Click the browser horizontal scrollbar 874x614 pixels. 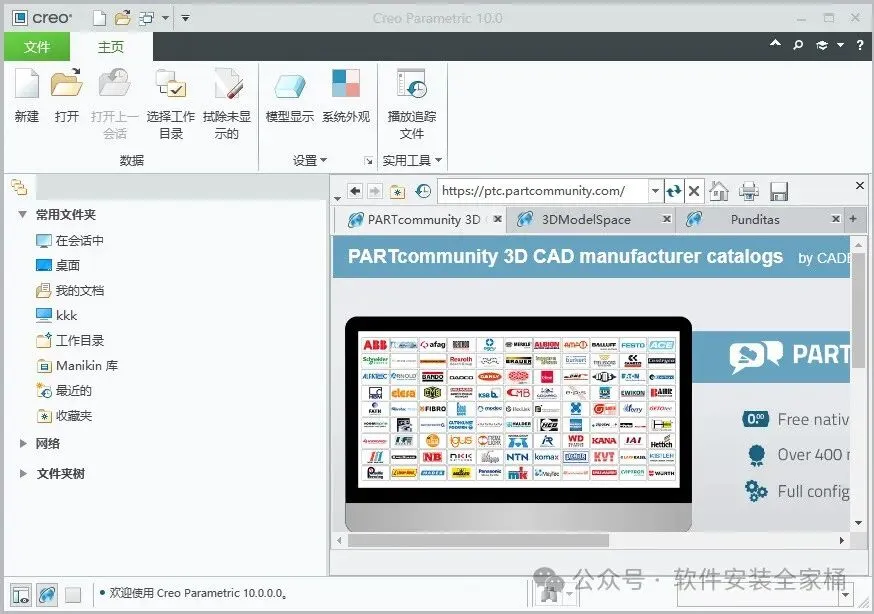[x=478, y=540]
